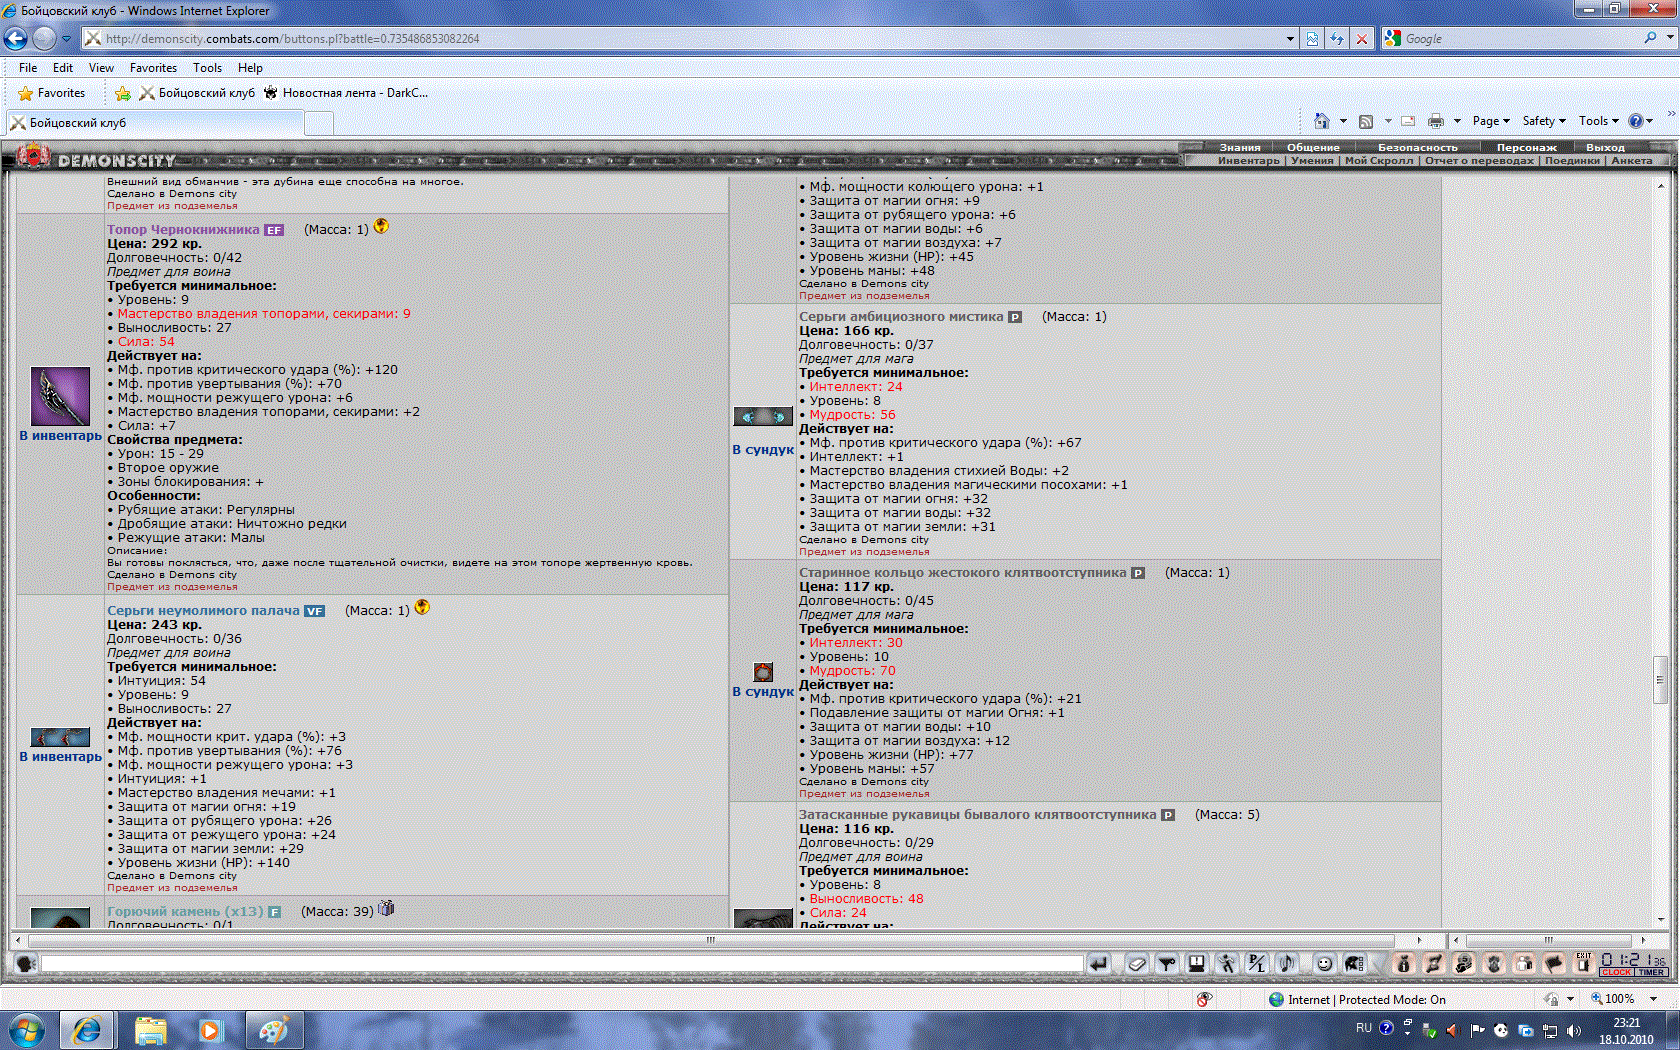The height and width of the screenshot is (1050, 1680).
Task: Click the Add to Favorites Bar star icon
Action: 123,93
